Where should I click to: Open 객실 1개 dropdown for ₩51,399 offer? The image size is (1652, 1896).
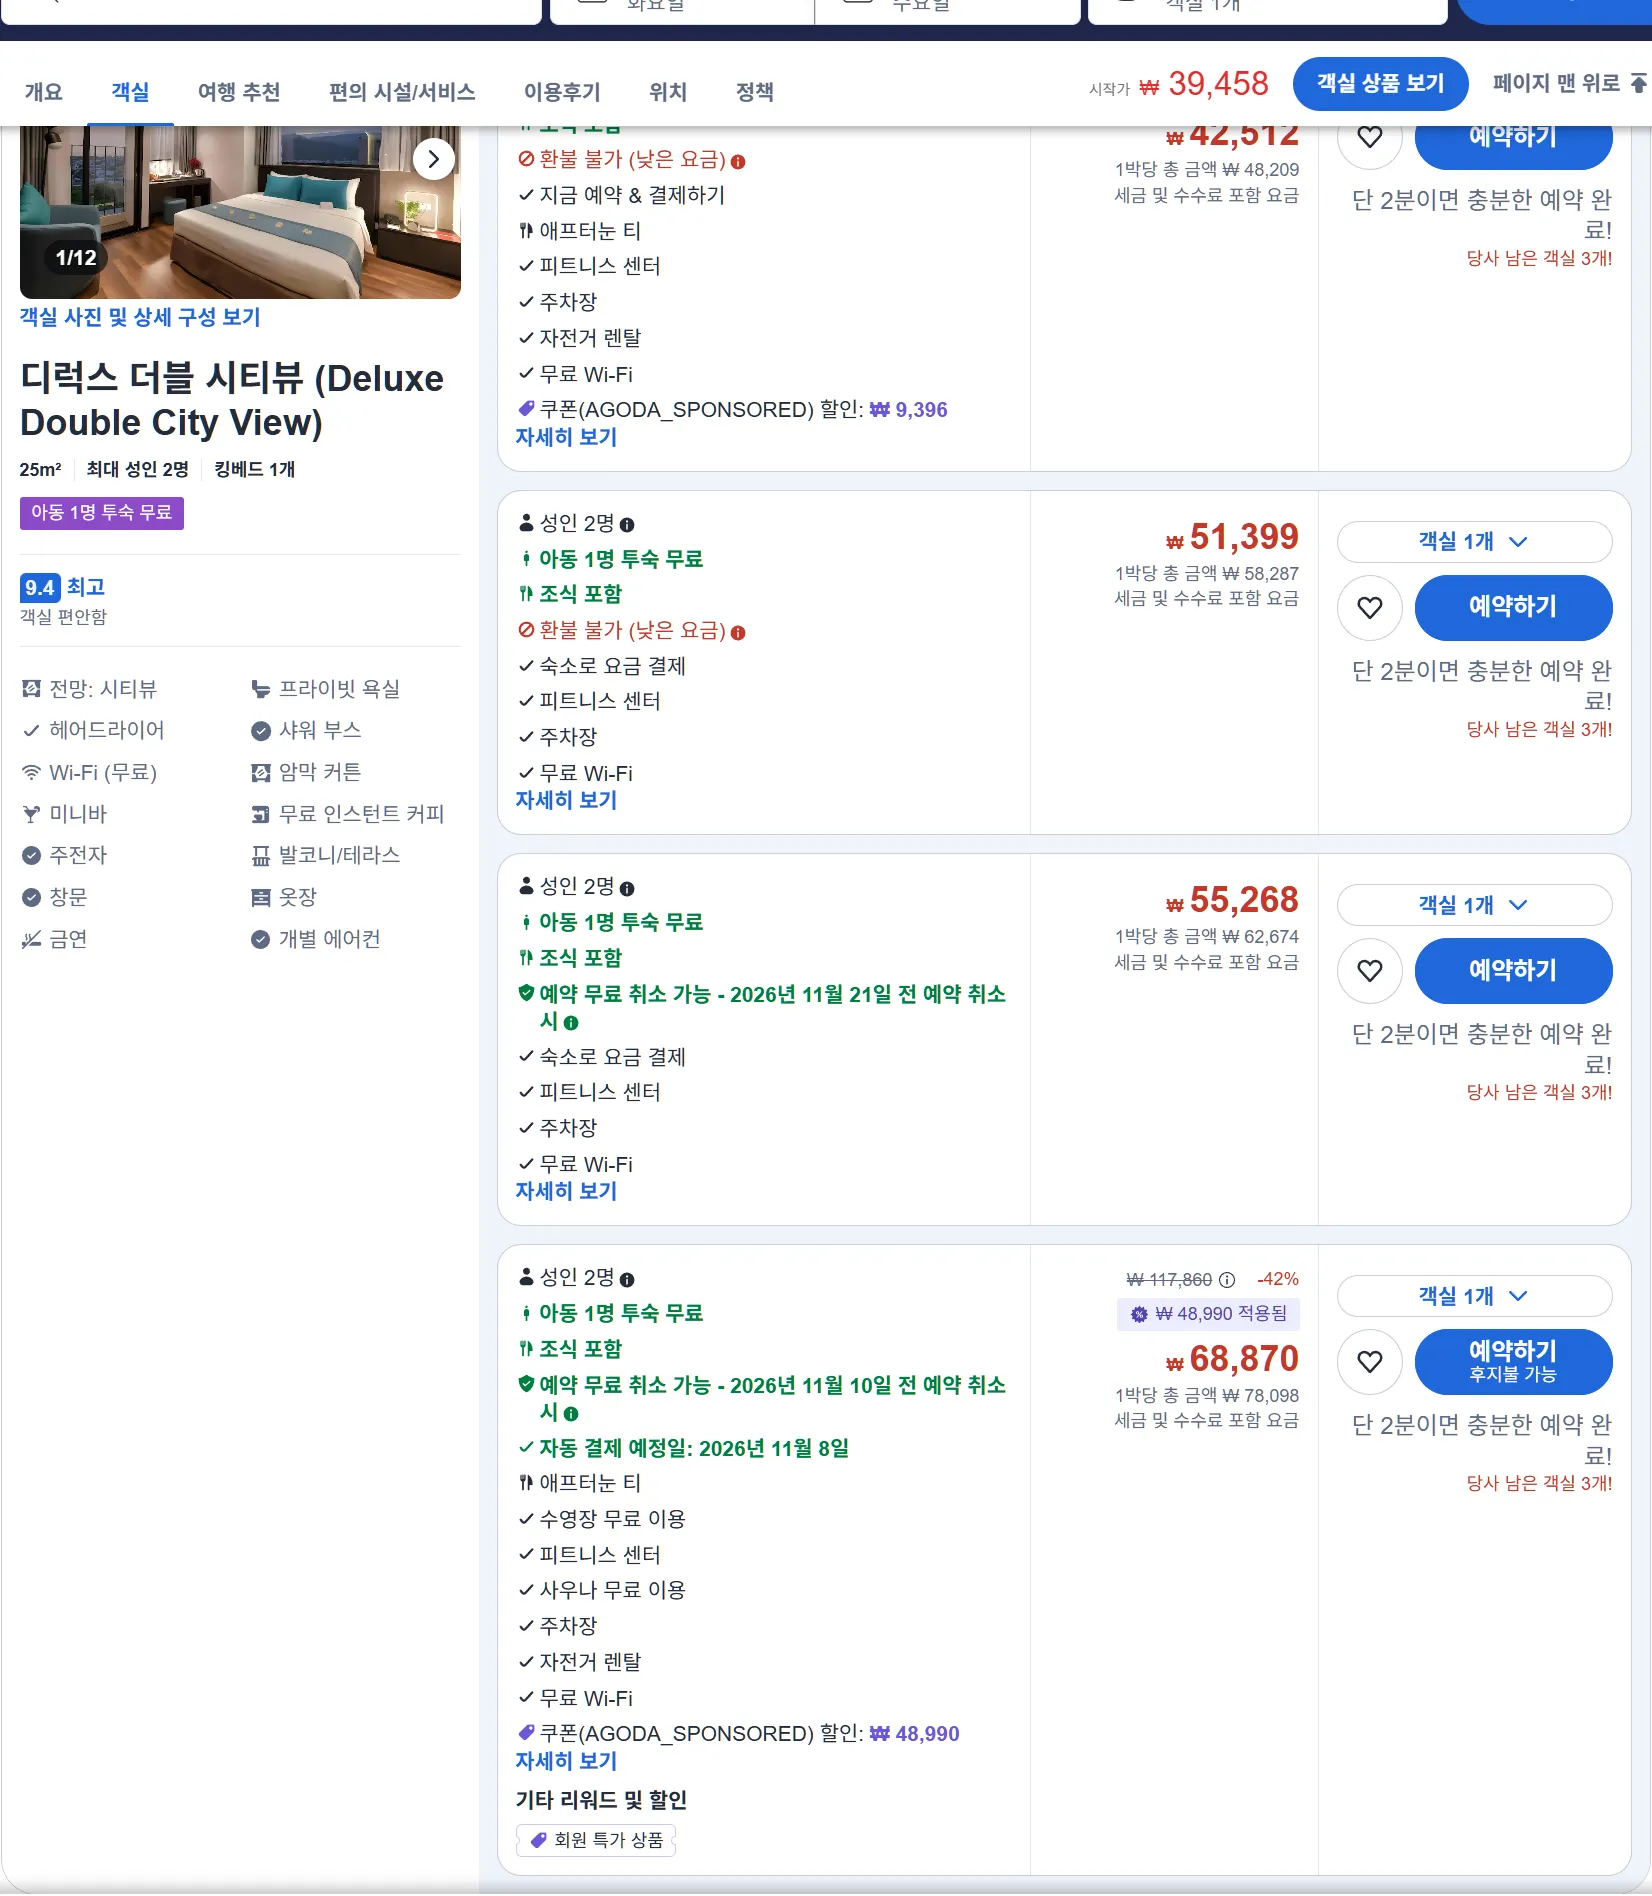1474,542
